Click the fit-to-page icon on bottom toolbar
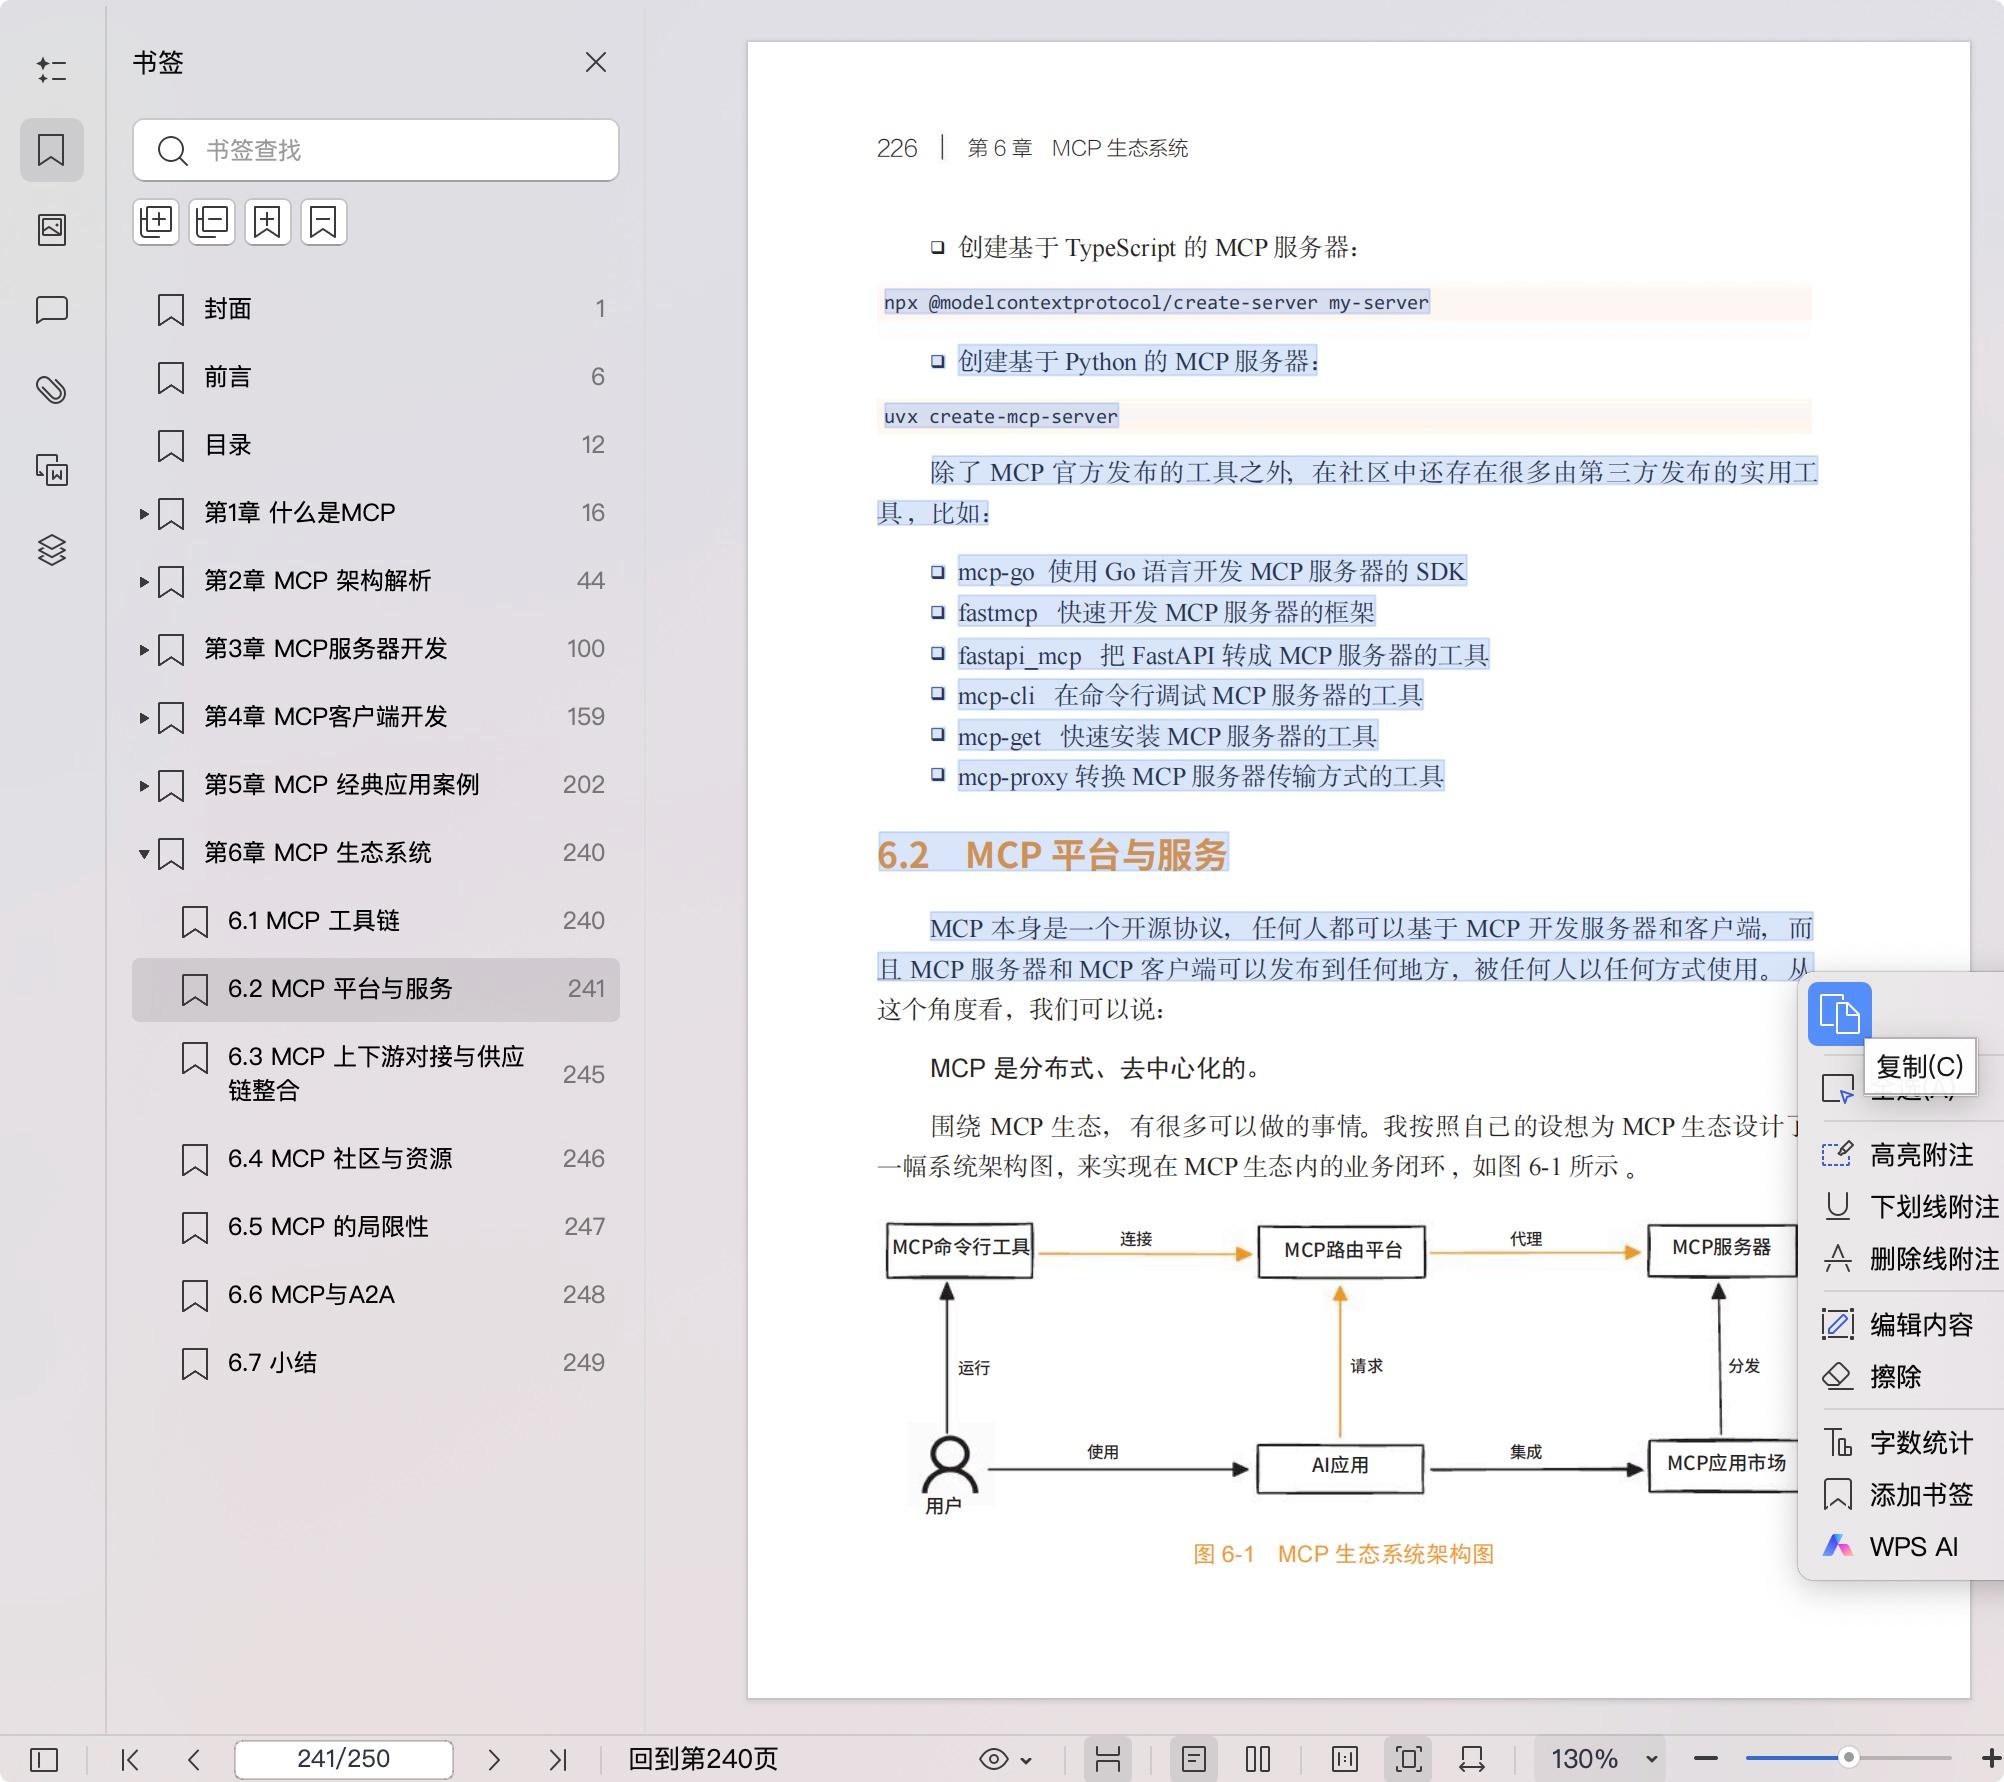The width and height of the screenshot is (2004, 1782). [1408, 1758]
